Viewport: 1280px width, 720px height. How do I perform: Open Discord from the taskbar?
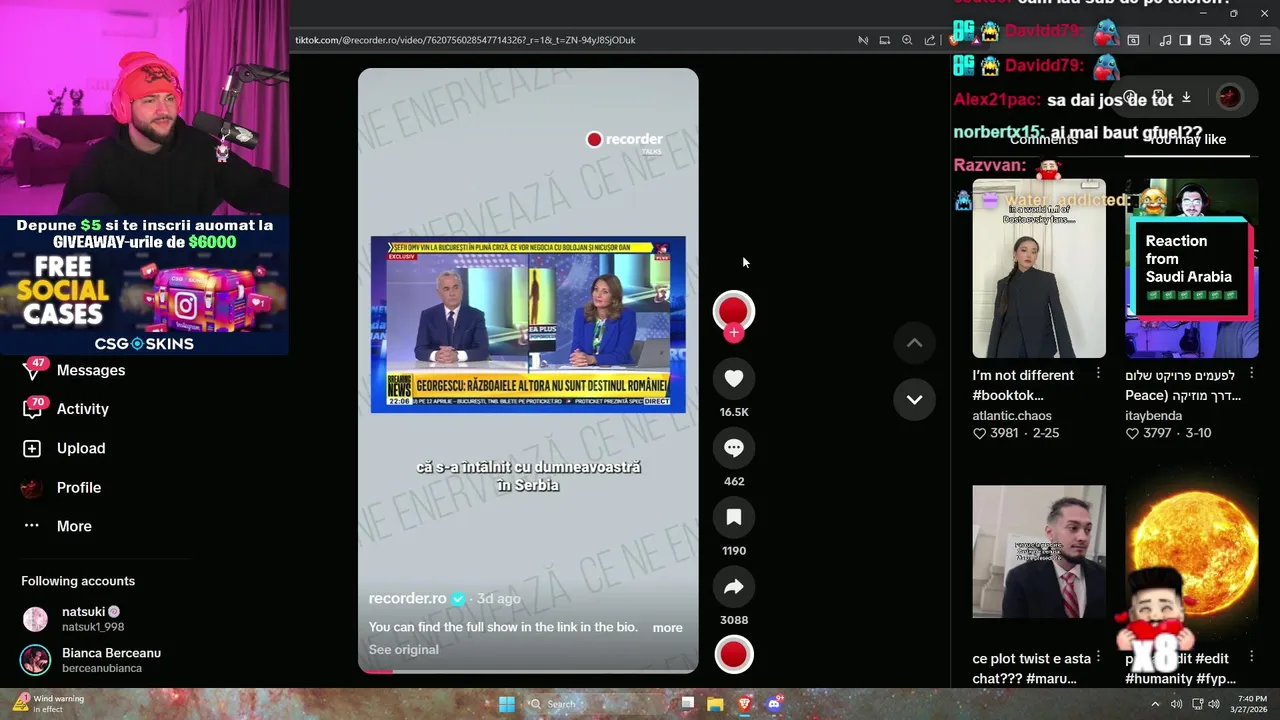click(773, 704)
